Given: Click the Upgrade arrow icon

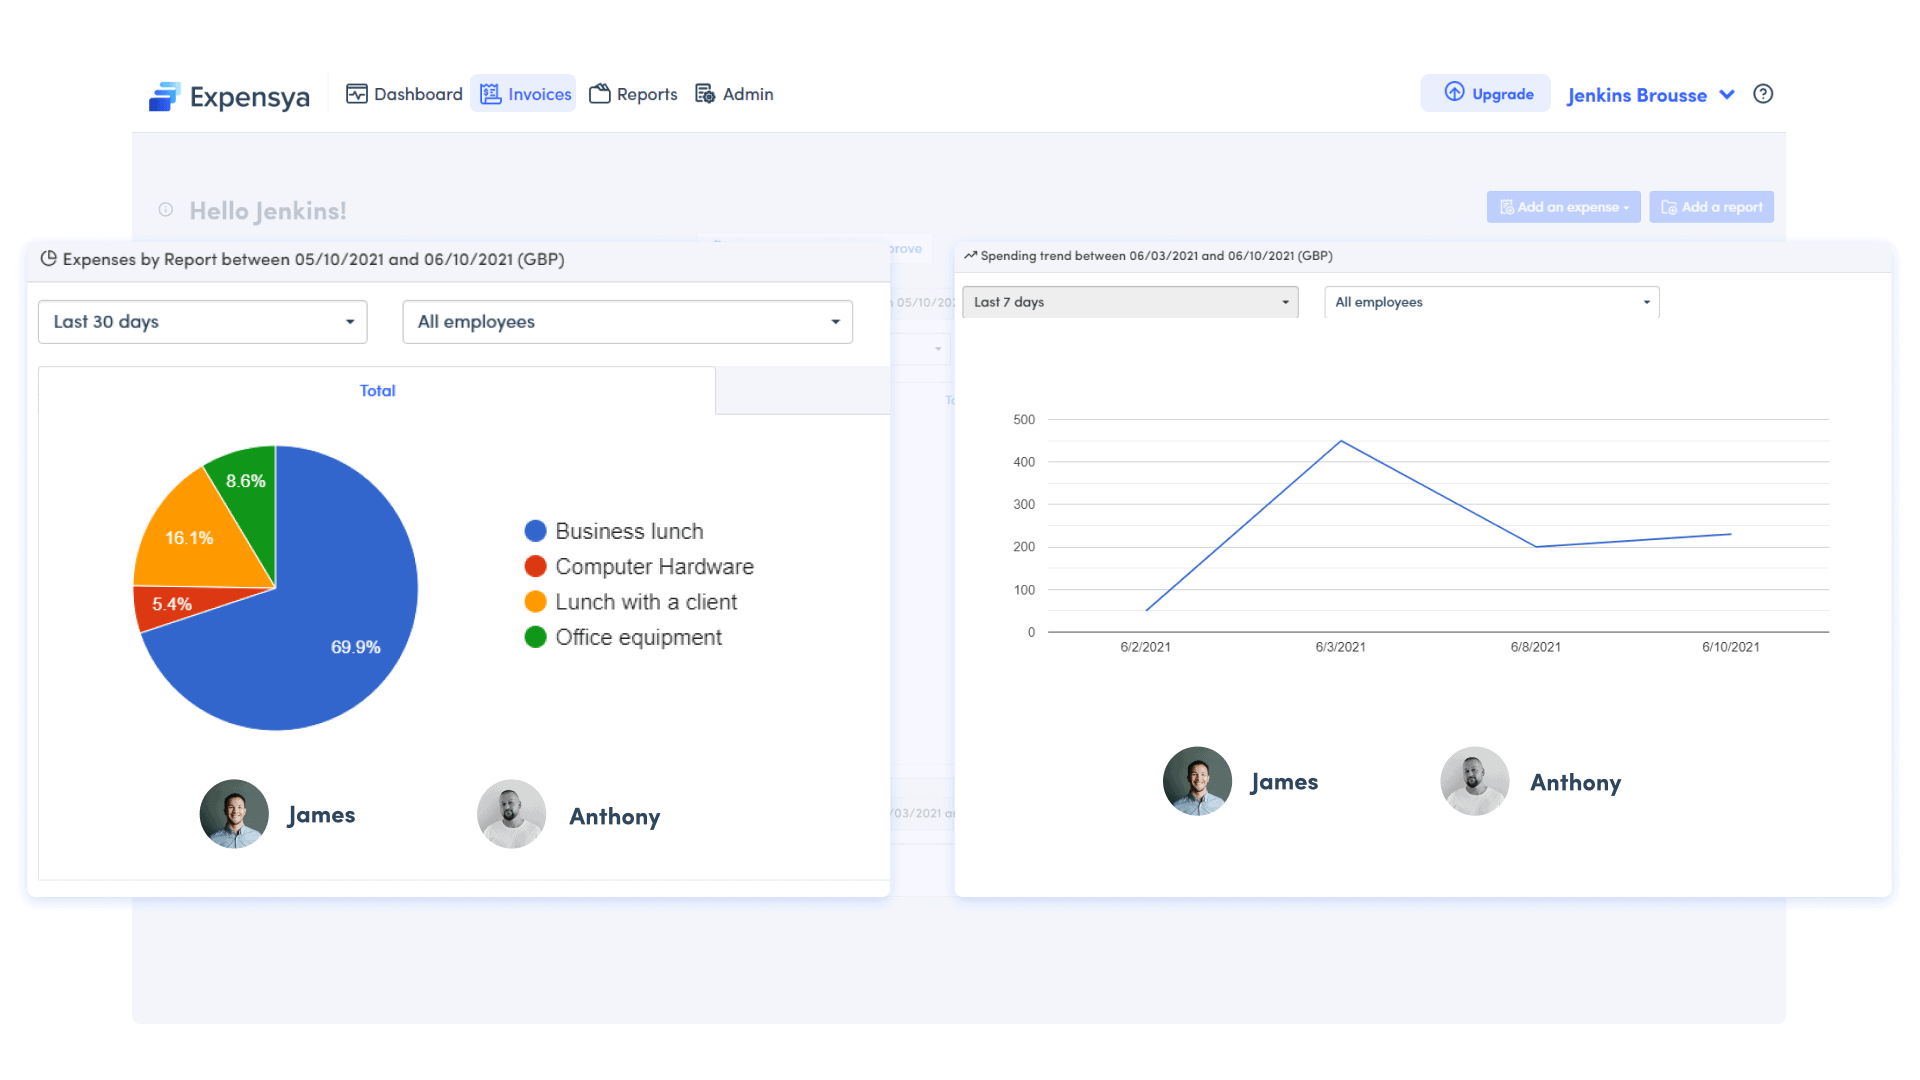Looking at the screenshot, I should (x=1452, y=92).
